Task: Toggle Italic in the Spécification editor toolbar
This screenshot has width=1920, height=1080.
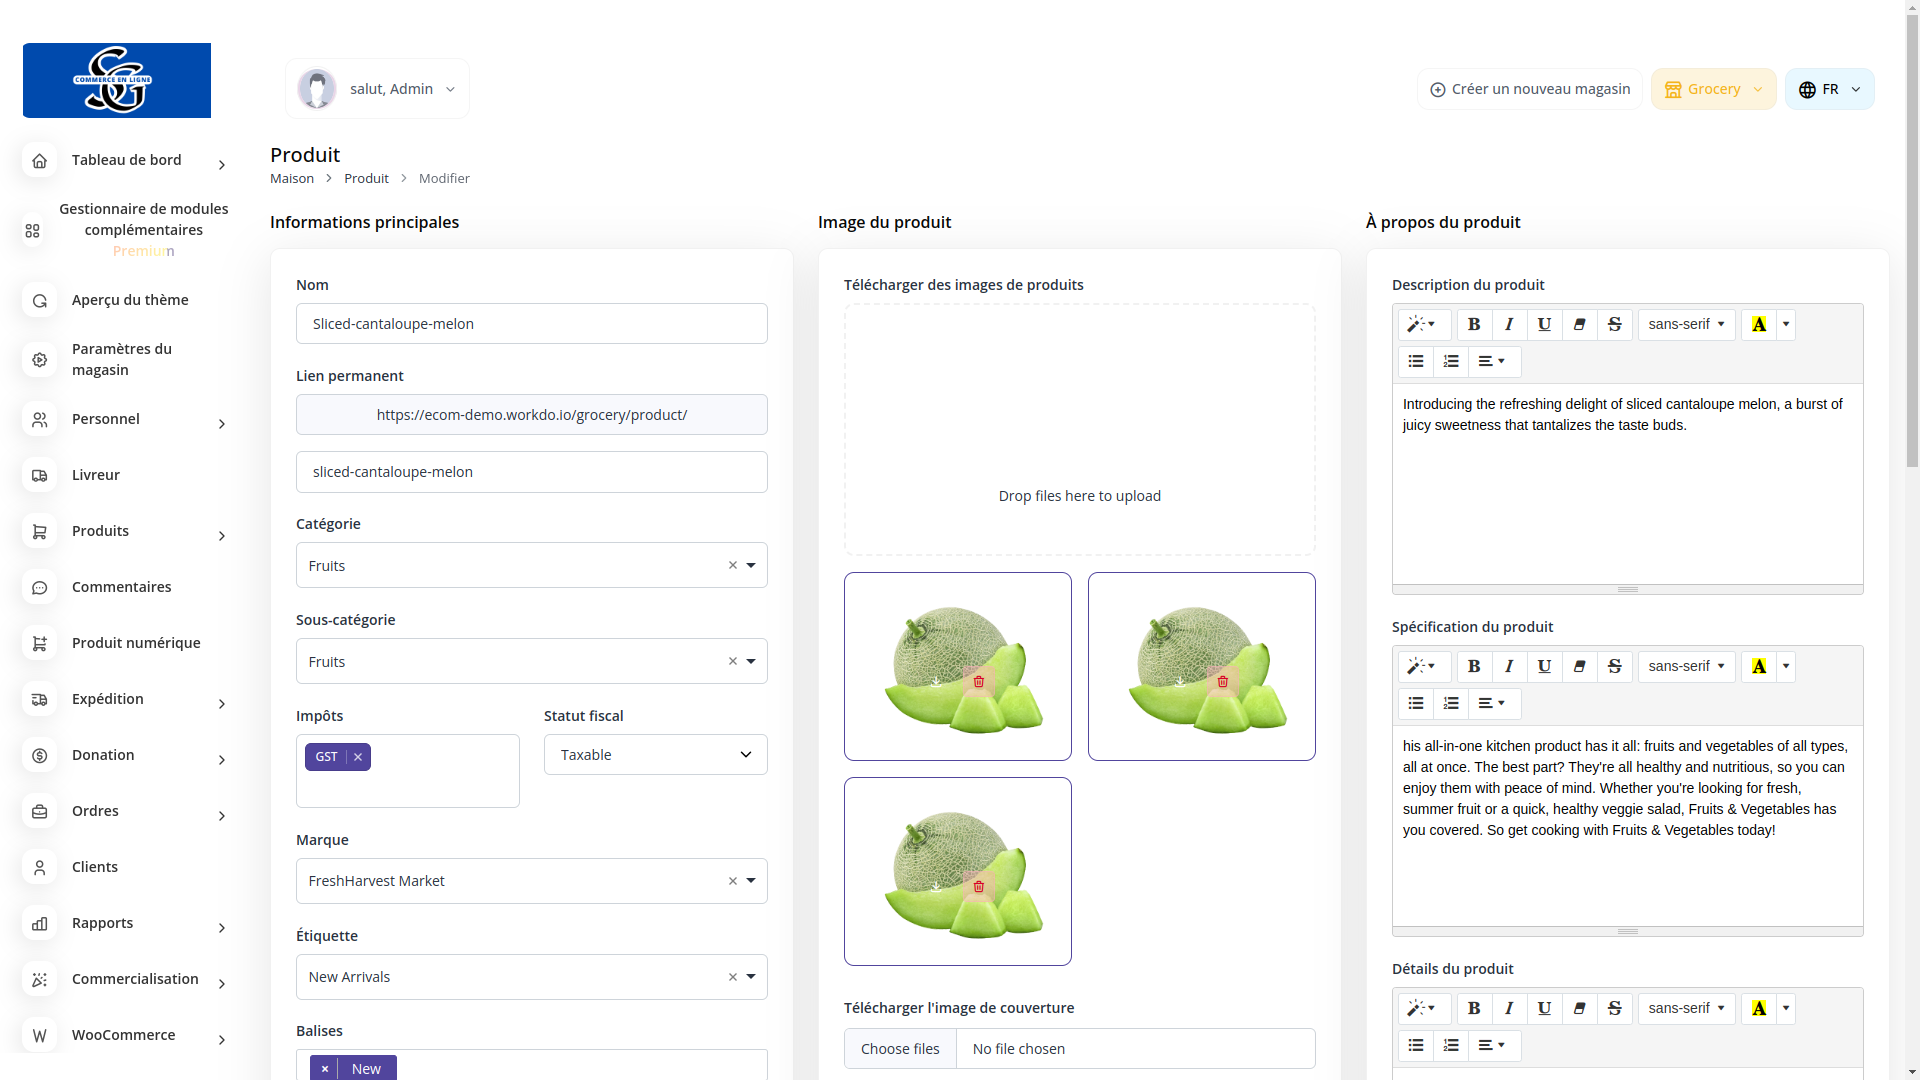Action: coord(1509,667)
